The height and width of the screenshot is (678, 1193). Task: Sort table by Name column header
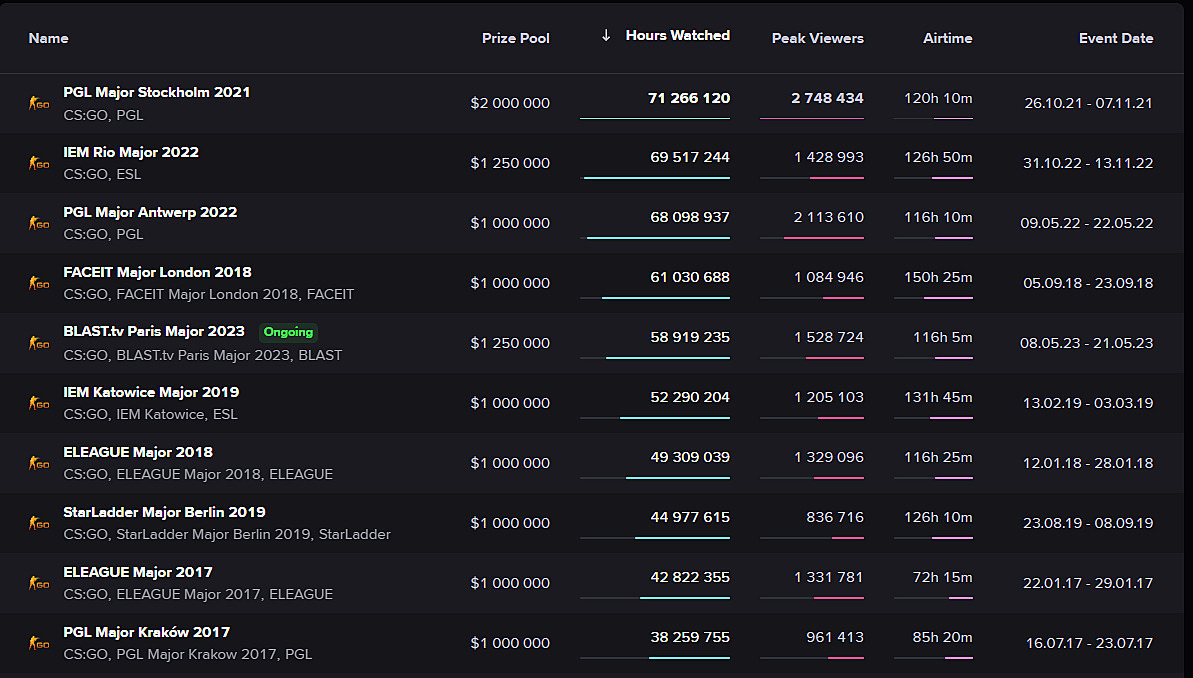tap(49, 38)
